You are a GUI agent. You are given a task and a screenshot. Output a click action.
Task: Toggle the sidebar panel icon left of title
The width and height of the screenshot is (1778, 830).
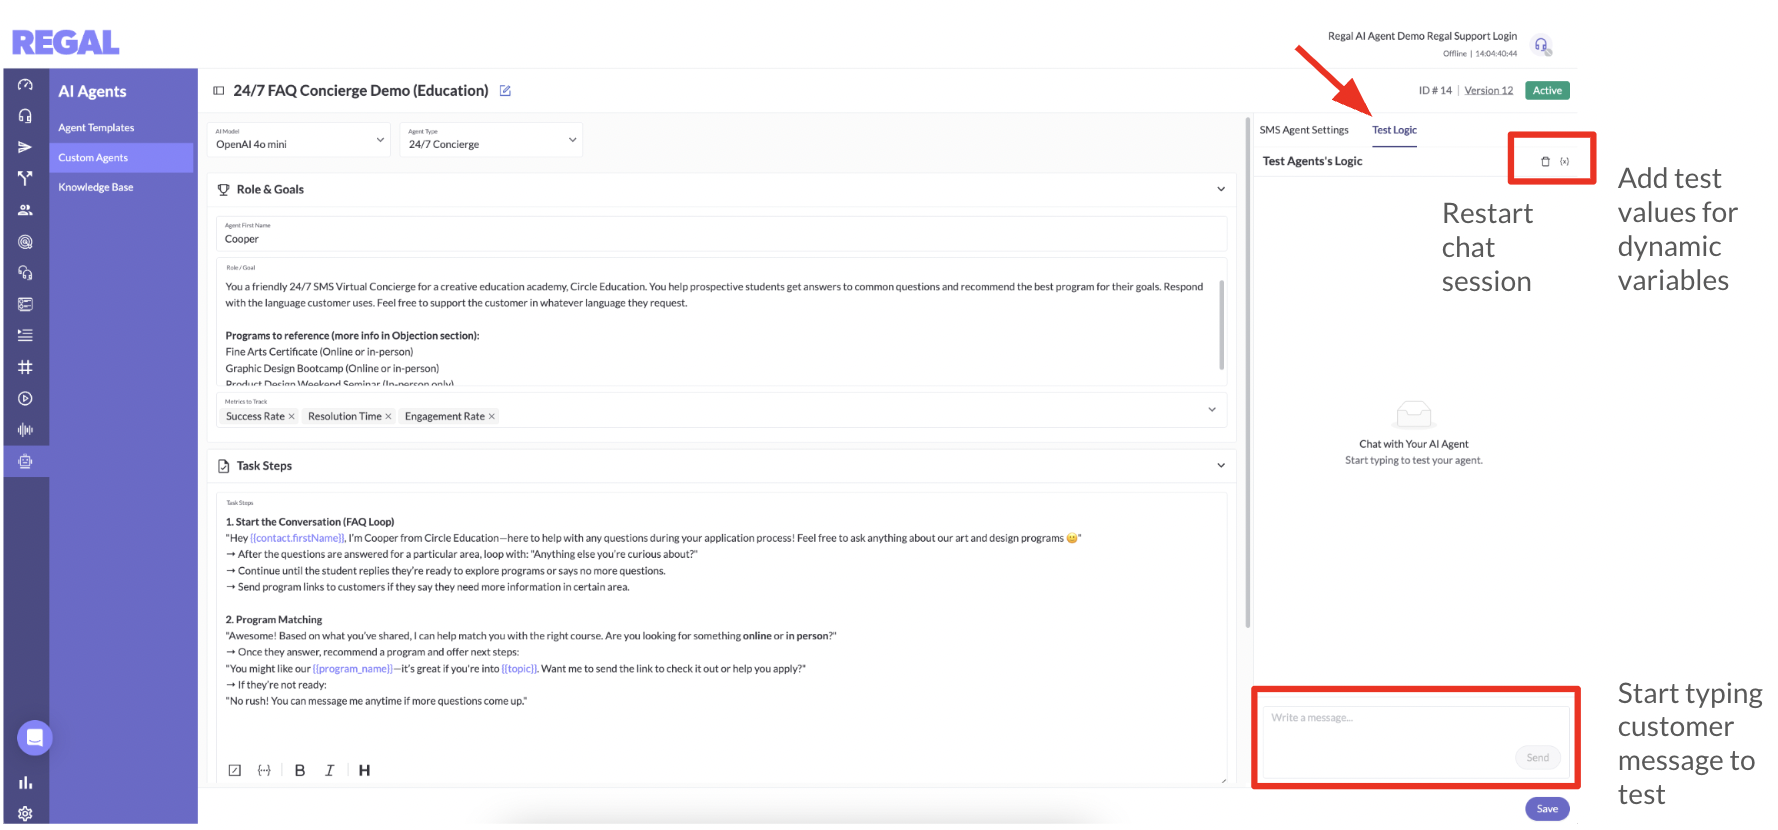218,91
